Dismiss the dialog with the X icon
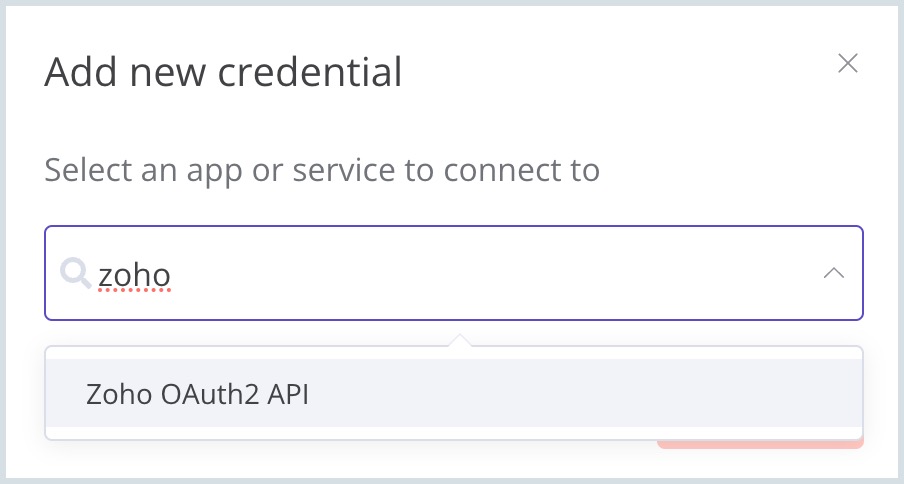The width and height of the screenshot is (904, 484). [847, 64]
